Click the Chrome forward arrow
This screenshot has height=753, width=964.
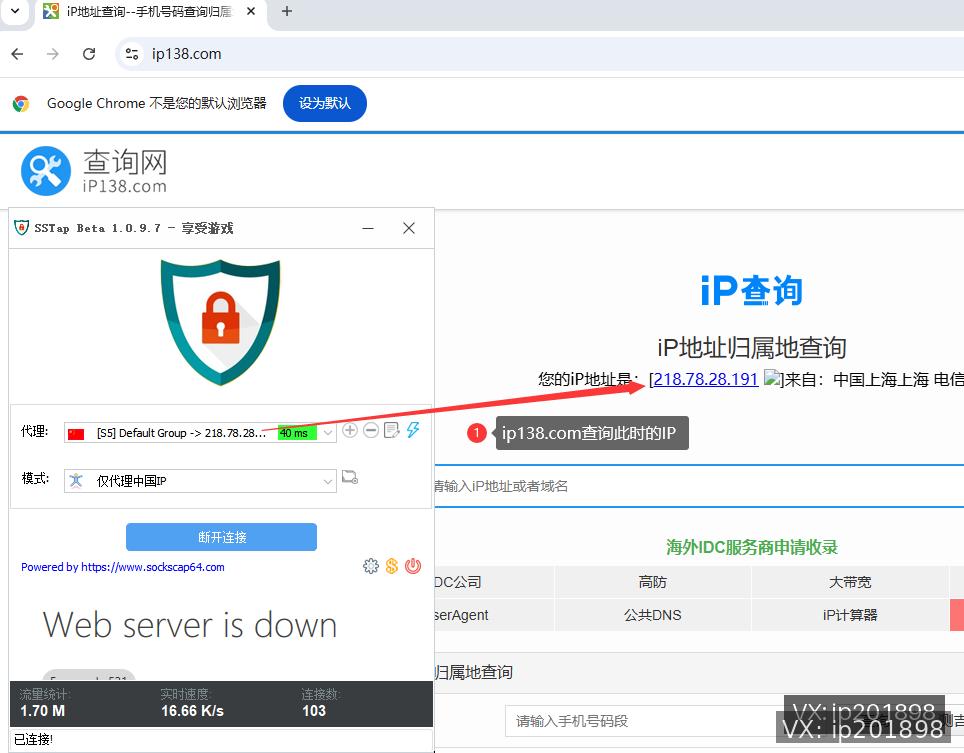point(53,54)
